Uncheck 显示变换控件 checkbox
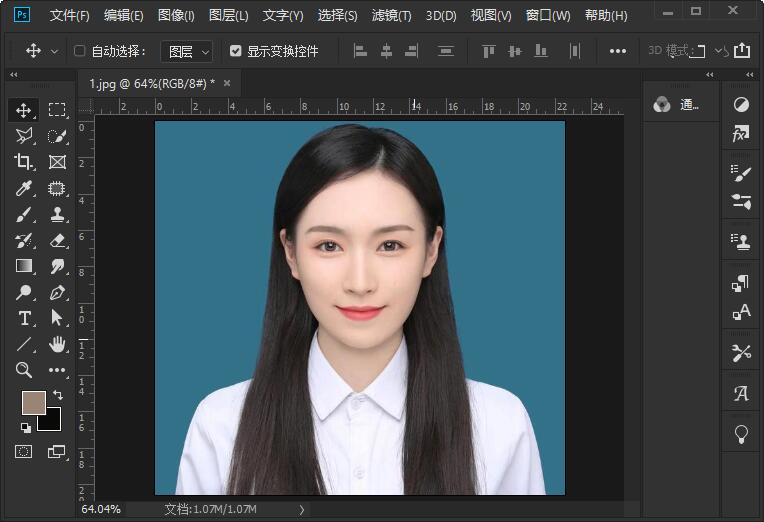The image size is (764, 522). (235, 51)
